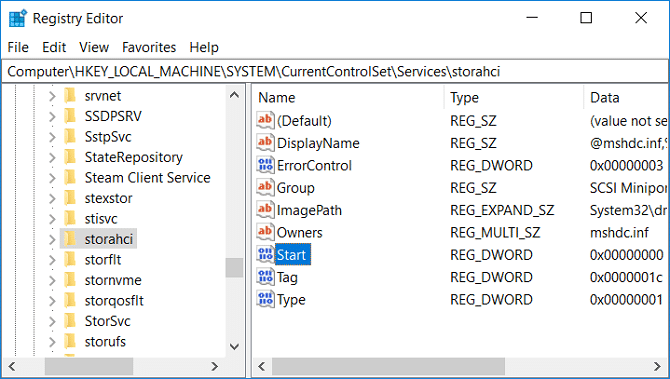This screenshot has width=670, height=379.
Task: Select the storflt tree key label
Action: coord(103,260)
